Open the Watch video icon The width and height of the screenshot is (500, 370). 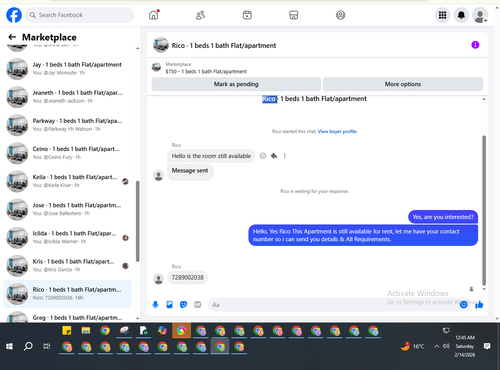[247, 15]
